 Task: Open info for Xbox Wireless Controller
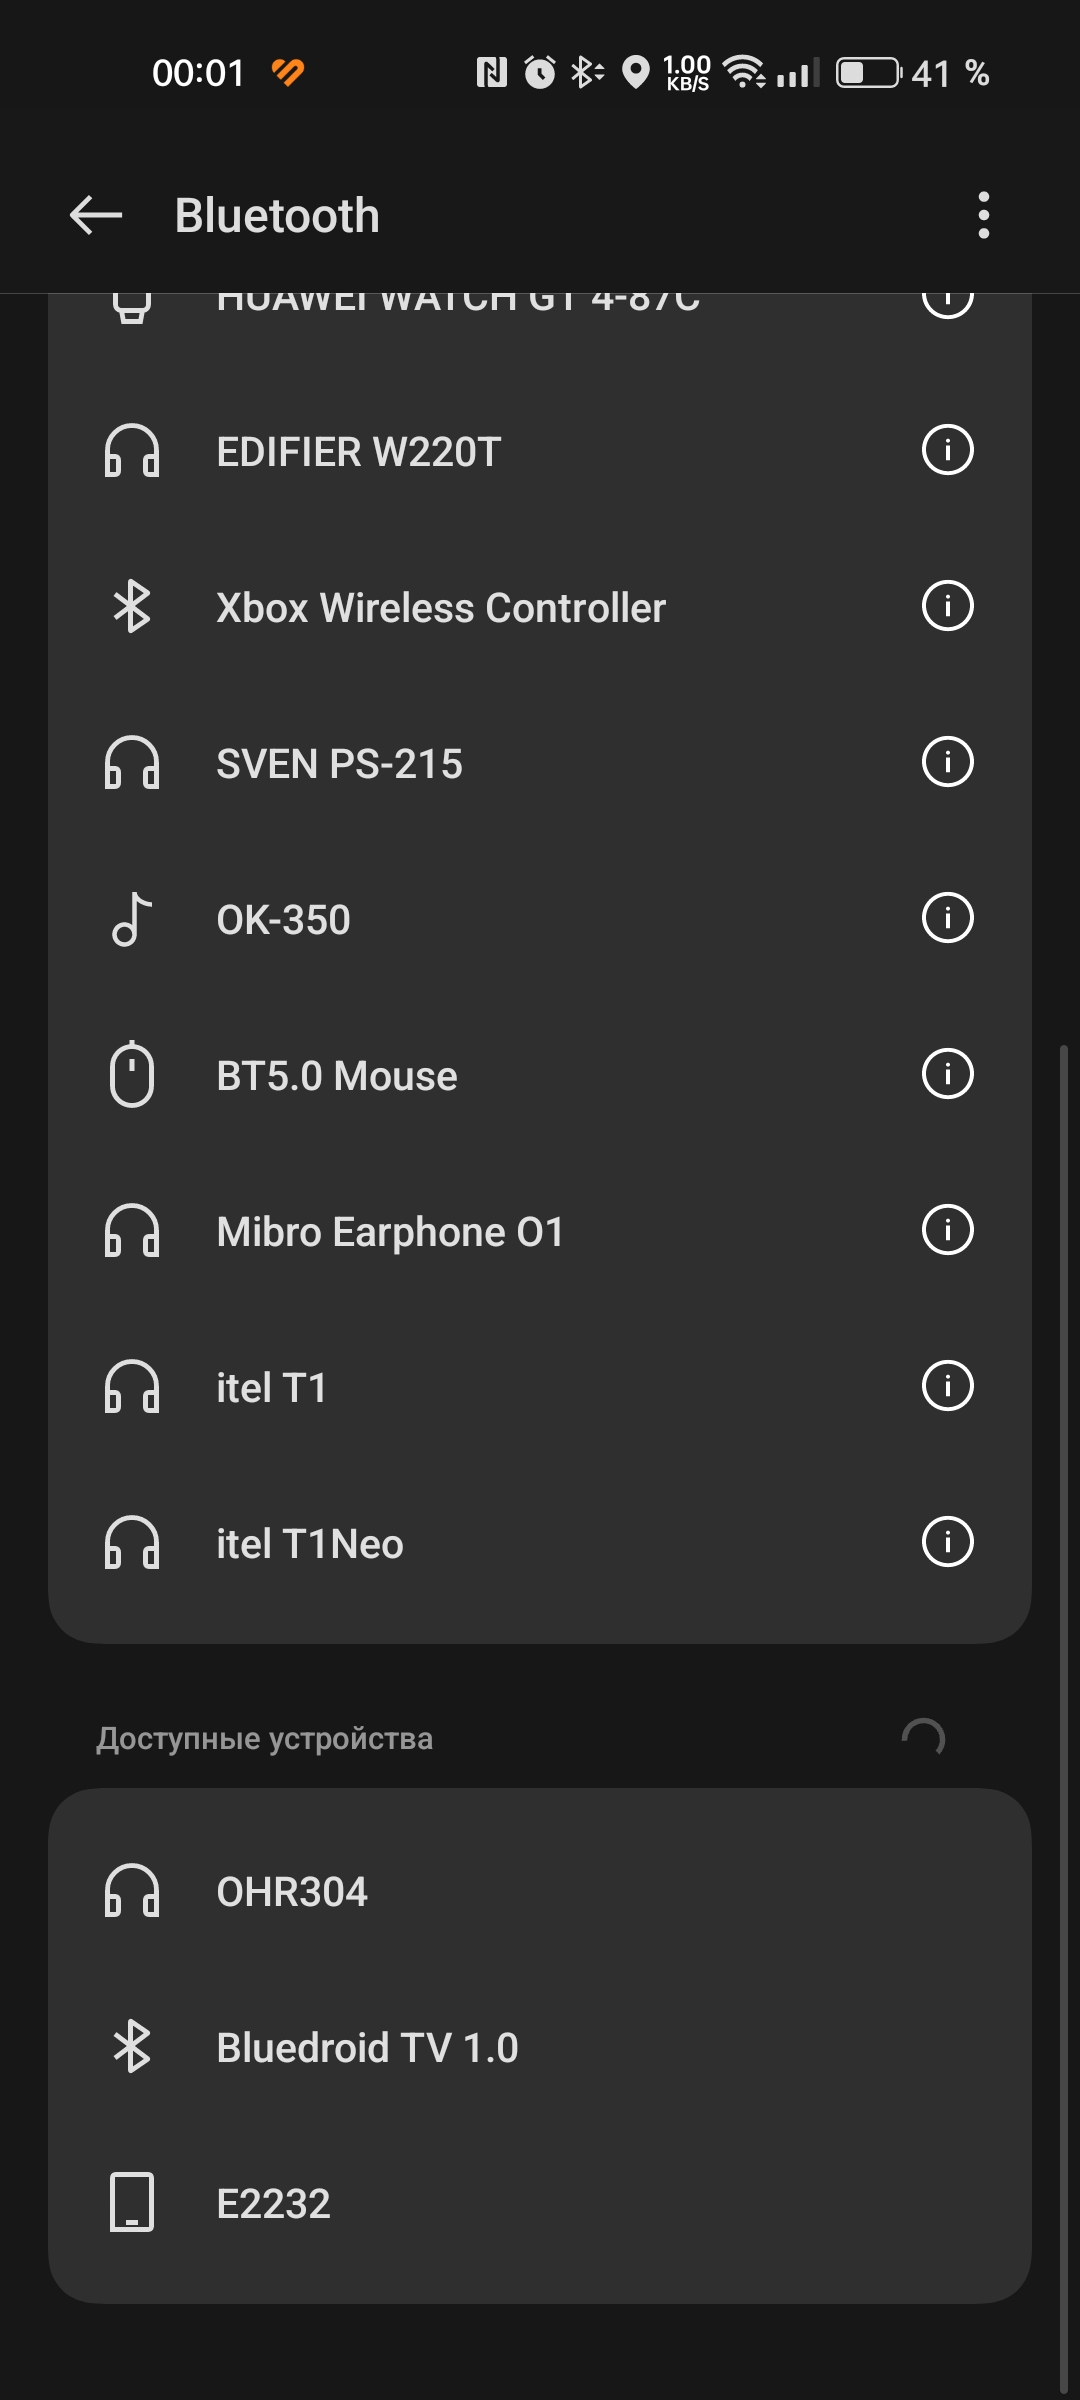[x=947, y=606]
